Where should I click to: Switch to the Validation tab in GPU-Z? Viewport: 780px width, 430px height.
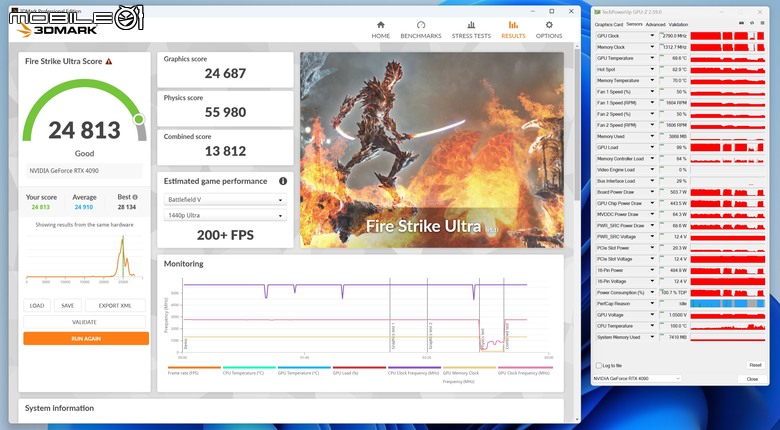pos(679,24)
